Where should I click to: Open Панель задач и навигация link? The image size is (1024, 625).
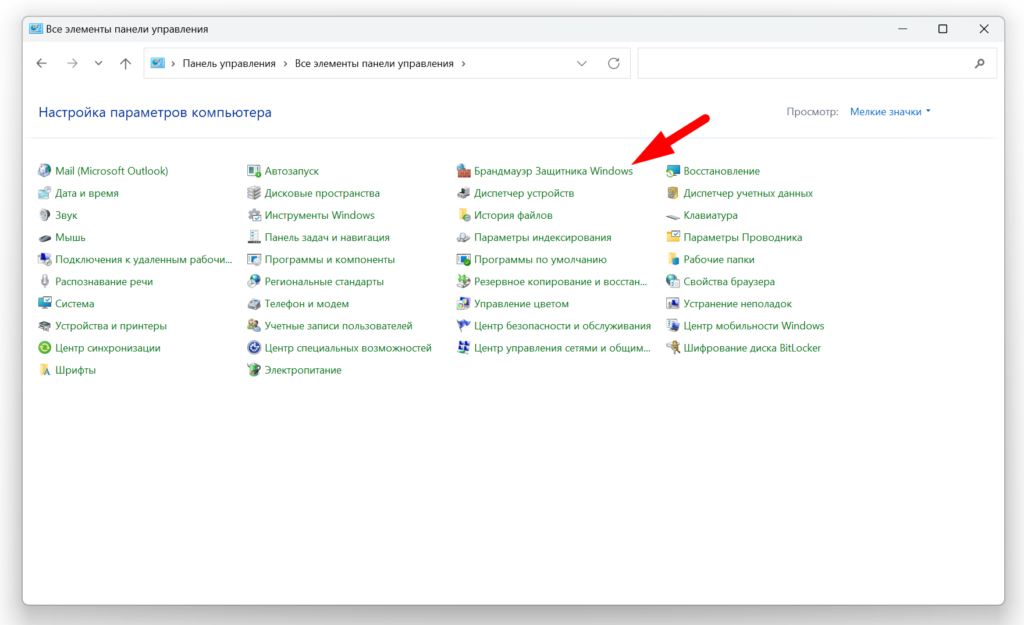tap(327, 238)
